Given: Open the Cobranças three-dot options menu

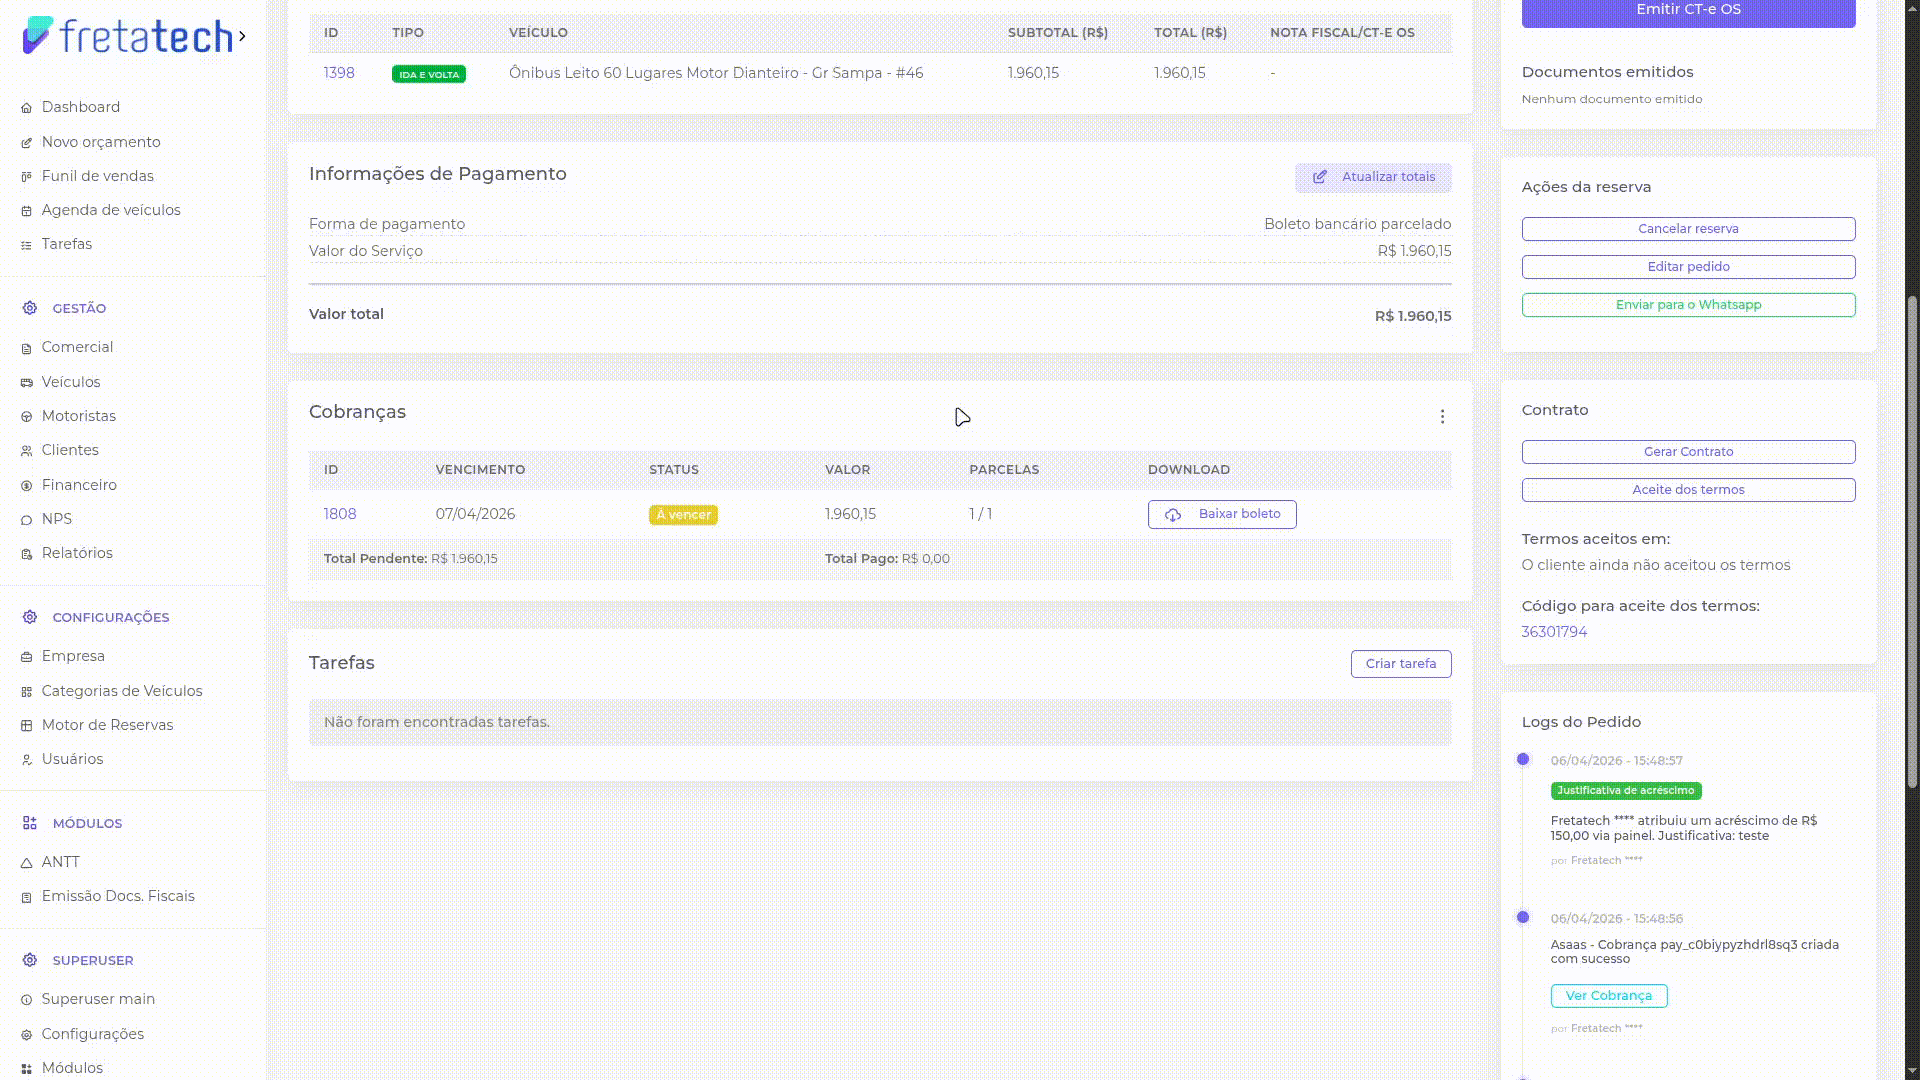Looking at the screenshot, I should coord(1442,417).
